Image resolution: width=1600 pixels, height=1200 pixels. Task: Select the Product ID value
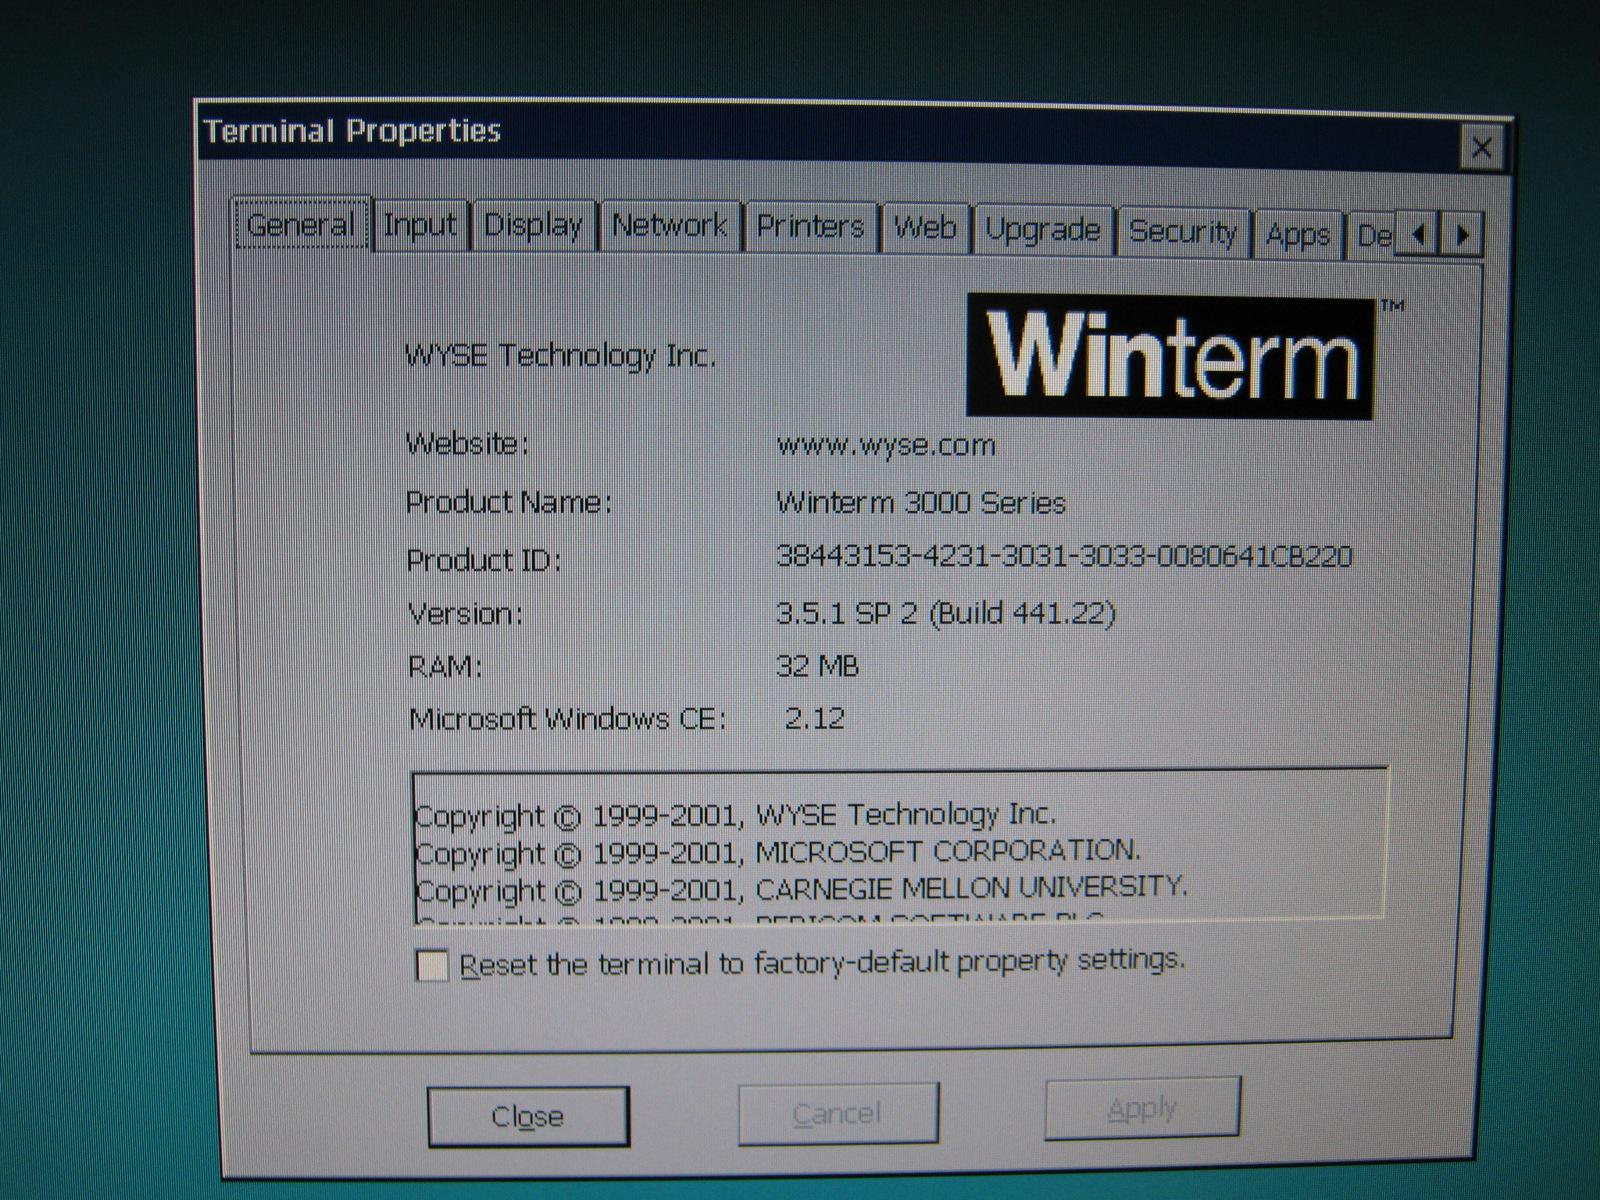point(1064,556)
